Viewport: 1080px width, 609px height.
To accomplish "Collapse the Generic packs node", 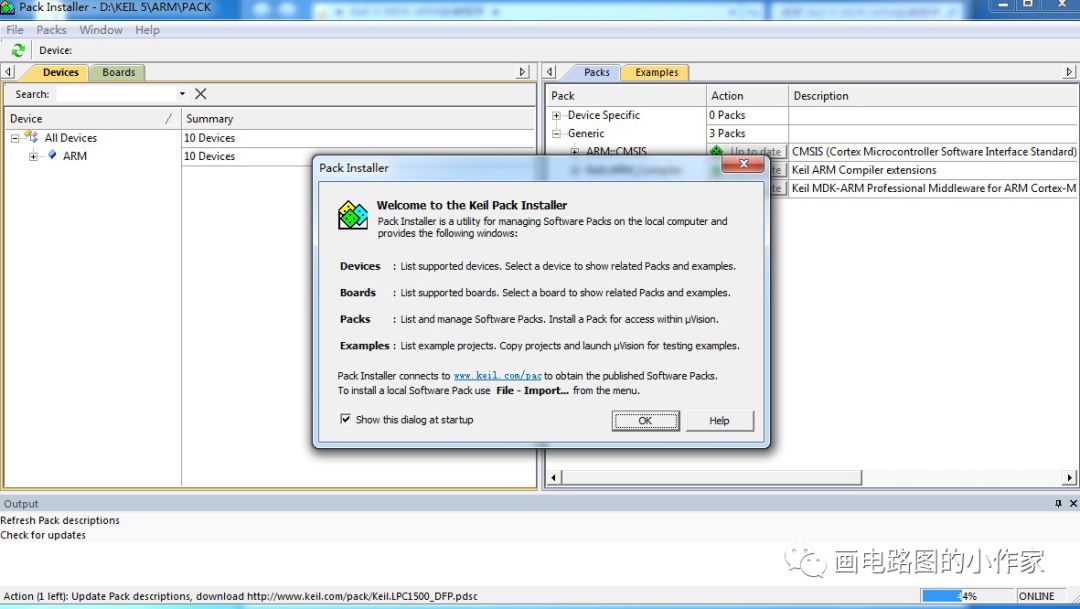I will point(557,134).
